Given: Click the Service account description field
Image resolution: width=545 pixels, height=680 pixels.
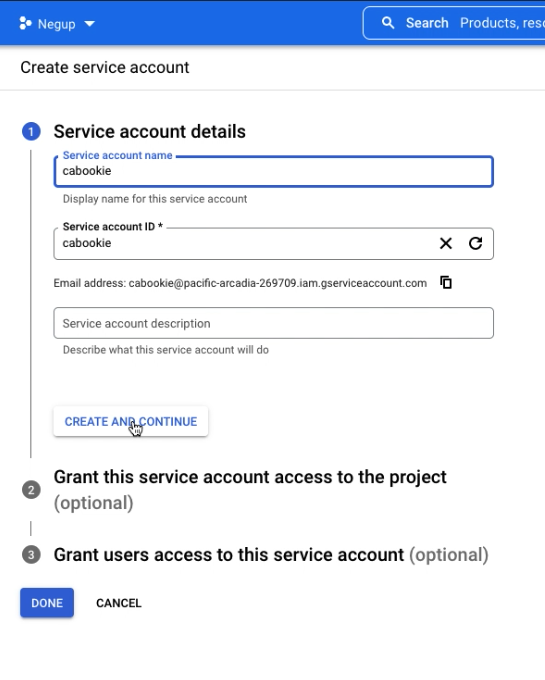Looking at the screenshot, I should 274,323.
